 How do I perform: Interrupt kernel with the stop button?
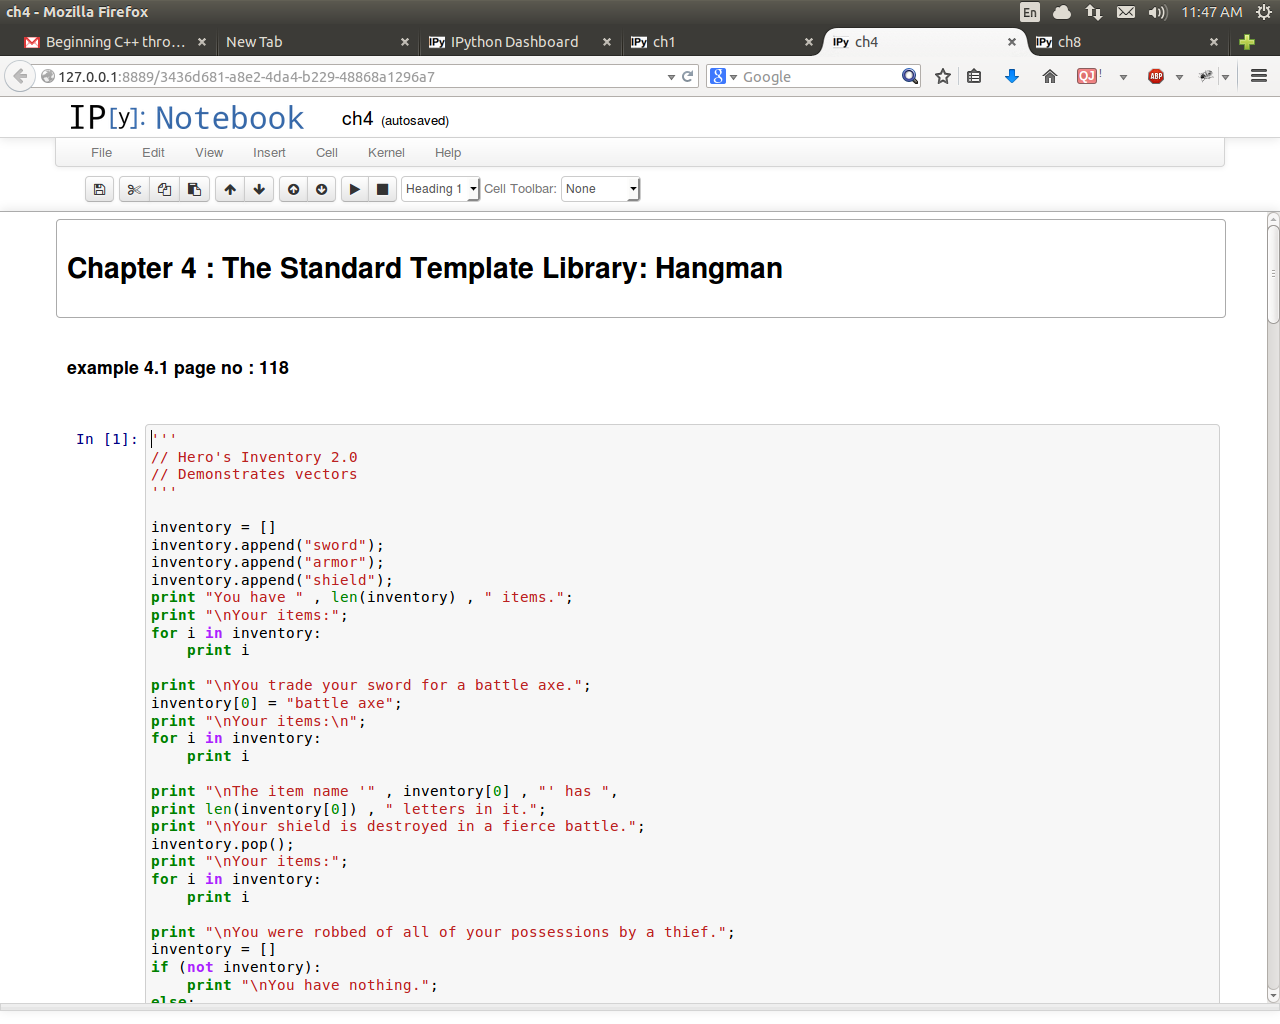[x=382, y=189]
